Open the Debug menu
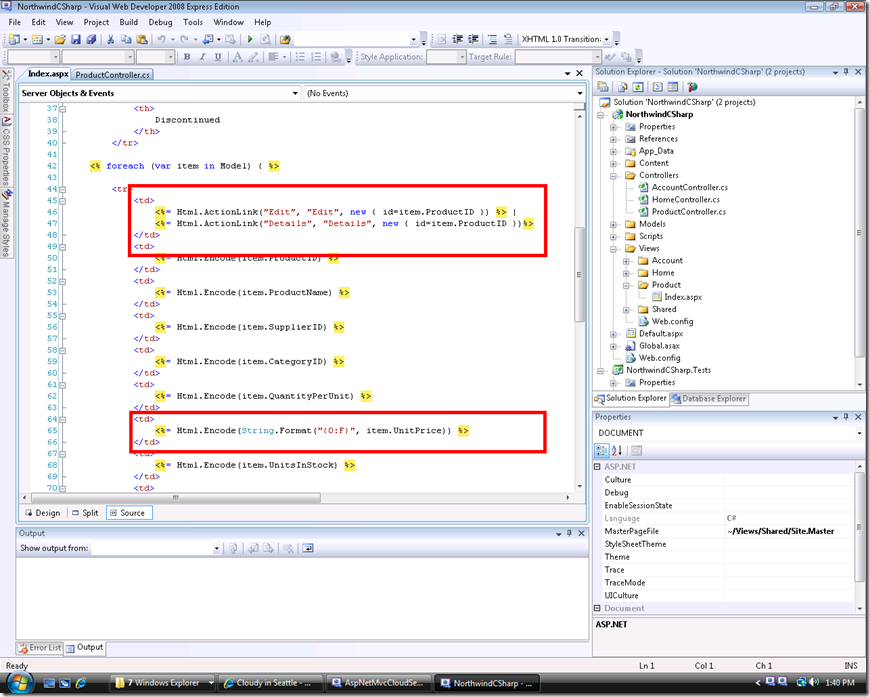Screen dimensions: 870x697 [160, 22]
